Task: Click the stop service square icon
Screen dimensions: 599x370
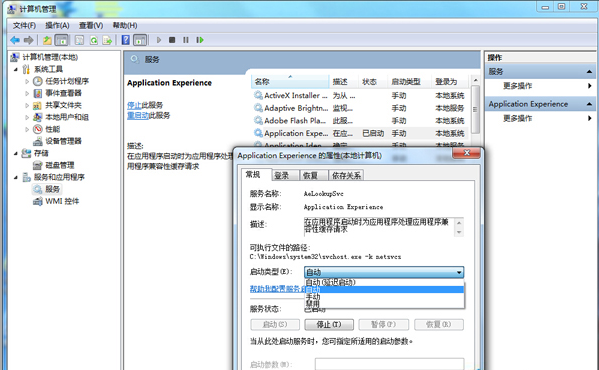Action: point(172,40)
